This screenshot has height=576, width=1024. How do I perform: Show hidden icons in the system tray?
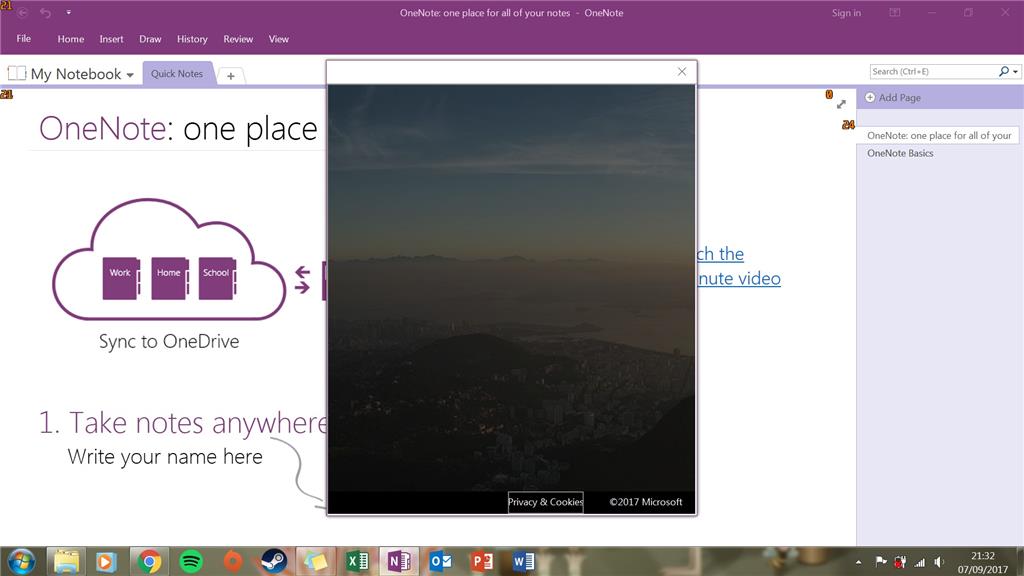859,562
